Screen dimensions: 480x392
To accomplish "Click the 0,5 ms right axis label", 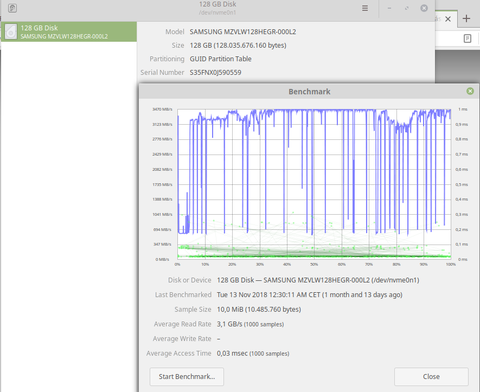I will coord(462,184).
